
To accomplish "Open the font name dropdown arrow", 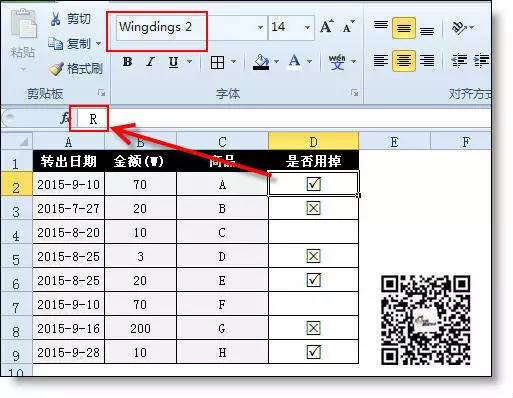I will point(260,27).
